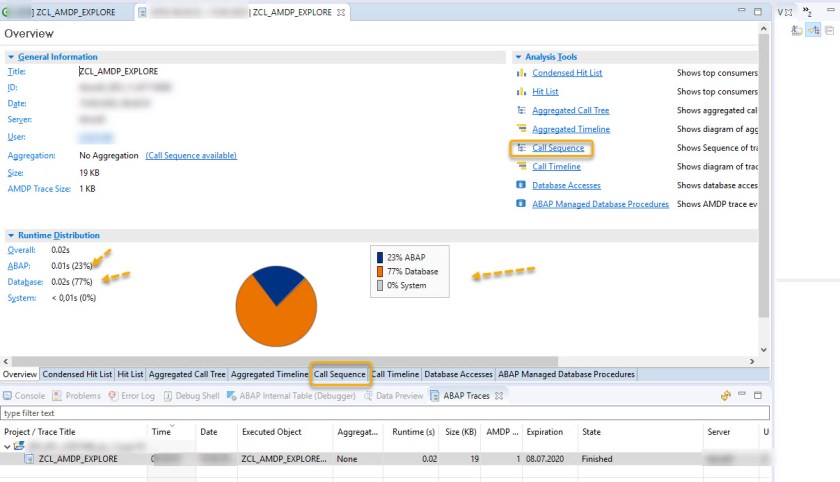
Task: Sort by the Time column header
Action: click(171, 432)
